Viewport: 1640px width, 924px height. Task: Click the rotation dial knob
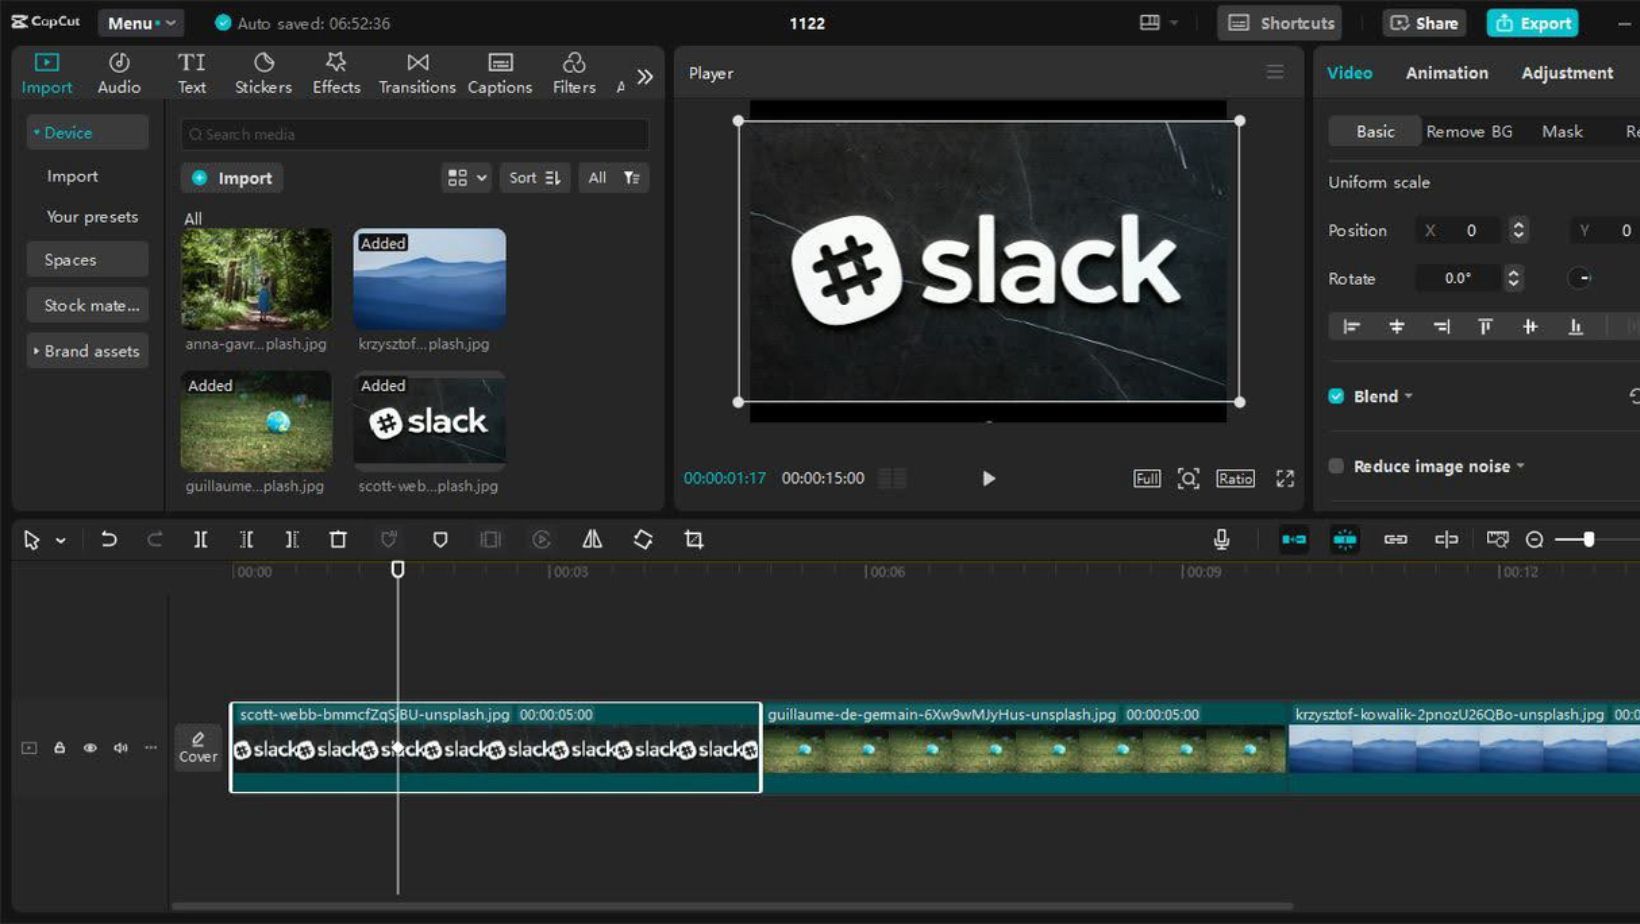point(1579,278)
